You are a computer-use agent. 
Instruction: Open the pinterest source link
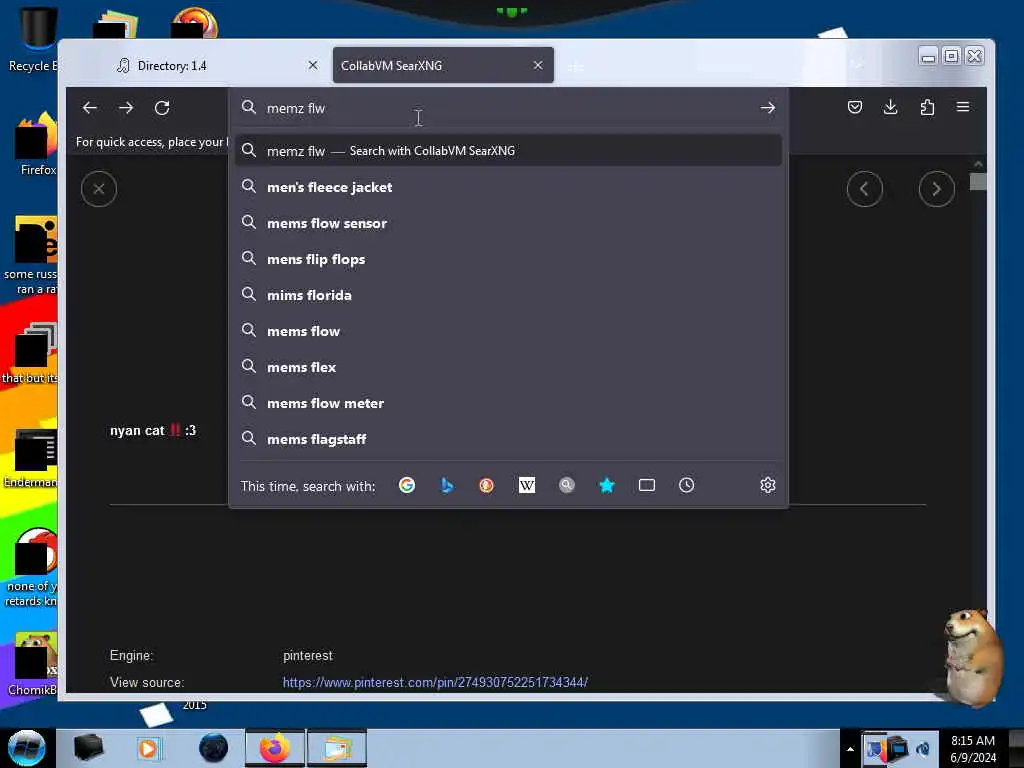tap(435, 682)
